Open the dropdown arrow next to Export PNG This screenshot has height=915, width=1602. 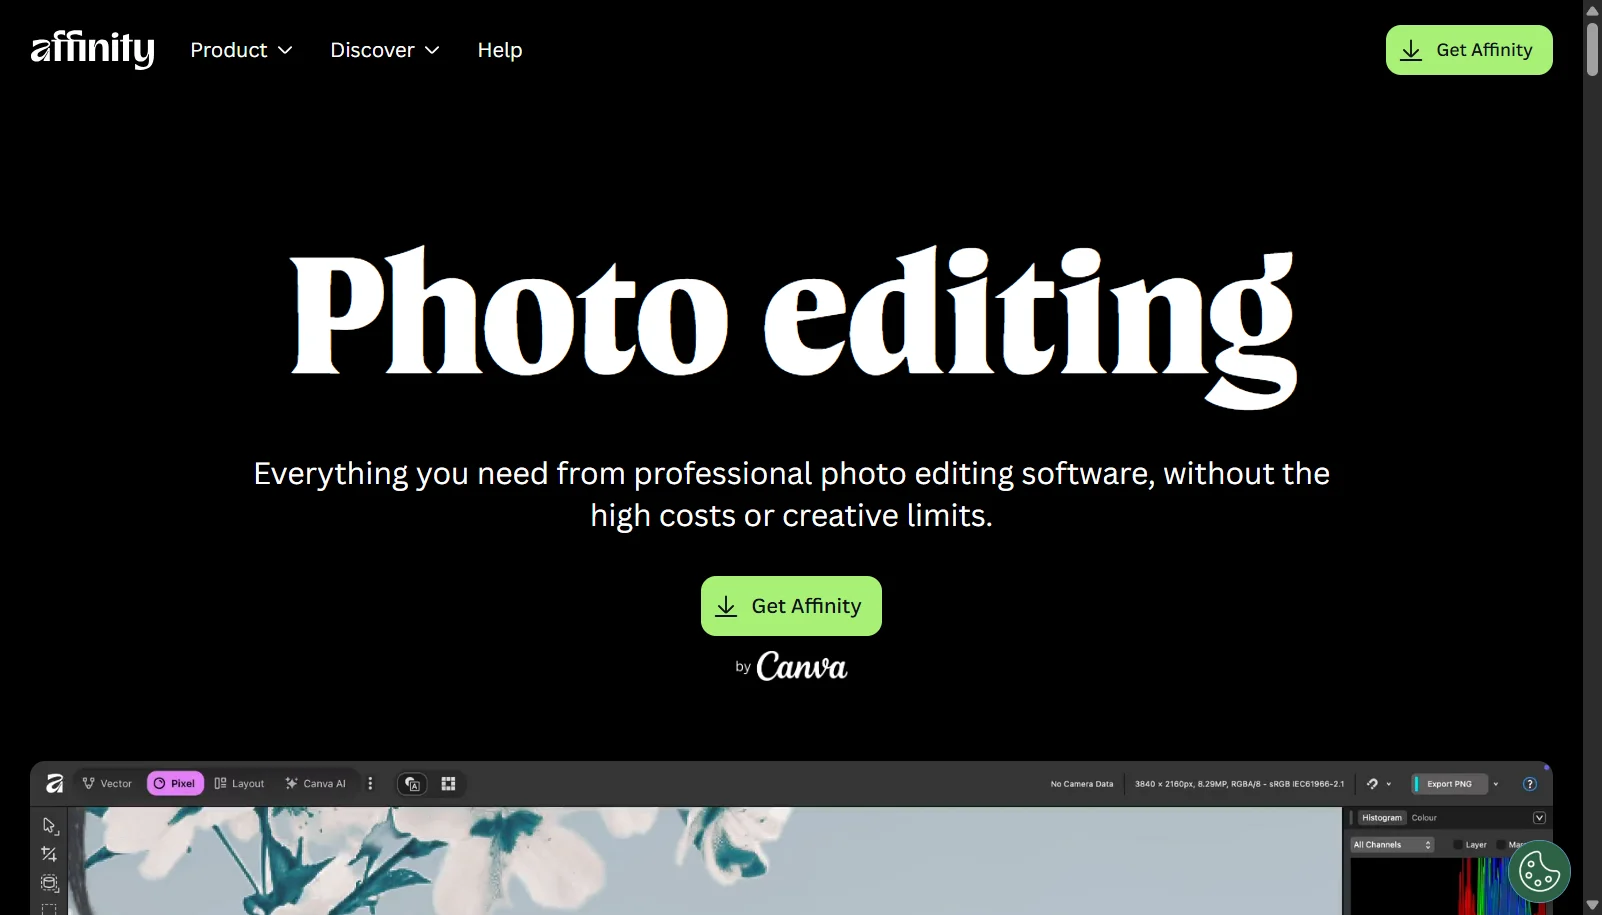1496,784
